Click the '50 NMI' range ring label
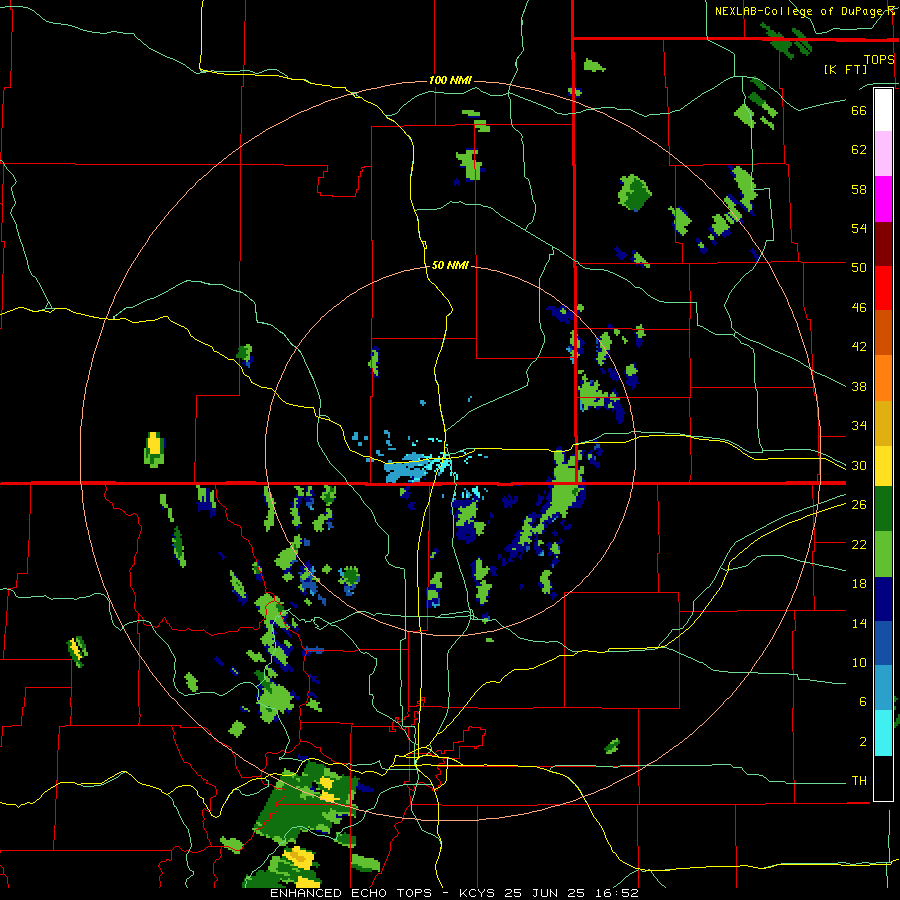Screen dimensions: 900x900 click(450, 265)
